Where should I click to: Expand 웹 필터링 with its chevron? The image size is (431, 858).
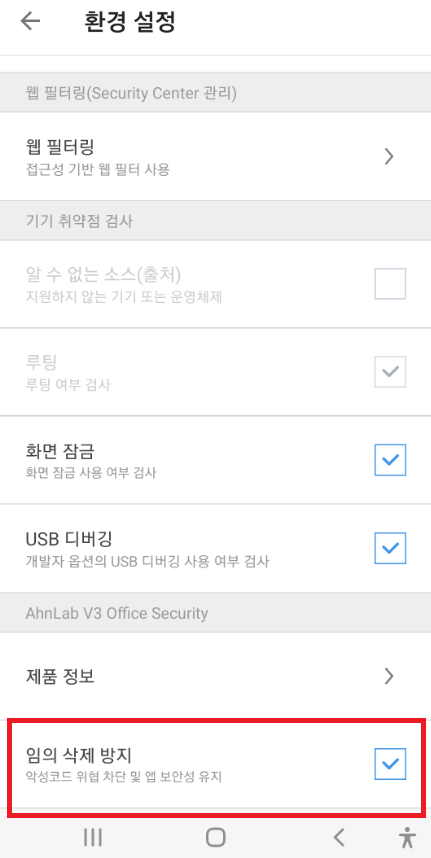click(x=389, y=156)
